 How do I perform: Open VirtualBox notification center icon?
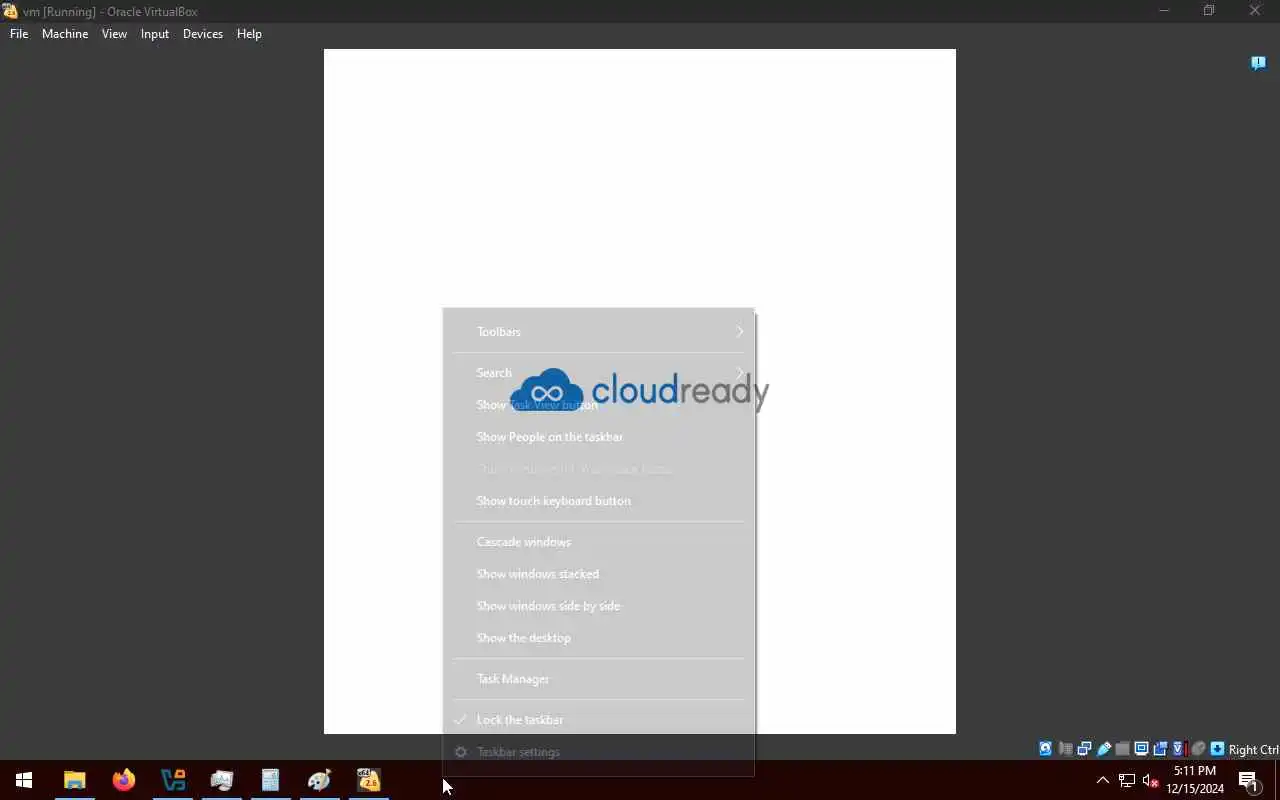tap(1258, 63)
